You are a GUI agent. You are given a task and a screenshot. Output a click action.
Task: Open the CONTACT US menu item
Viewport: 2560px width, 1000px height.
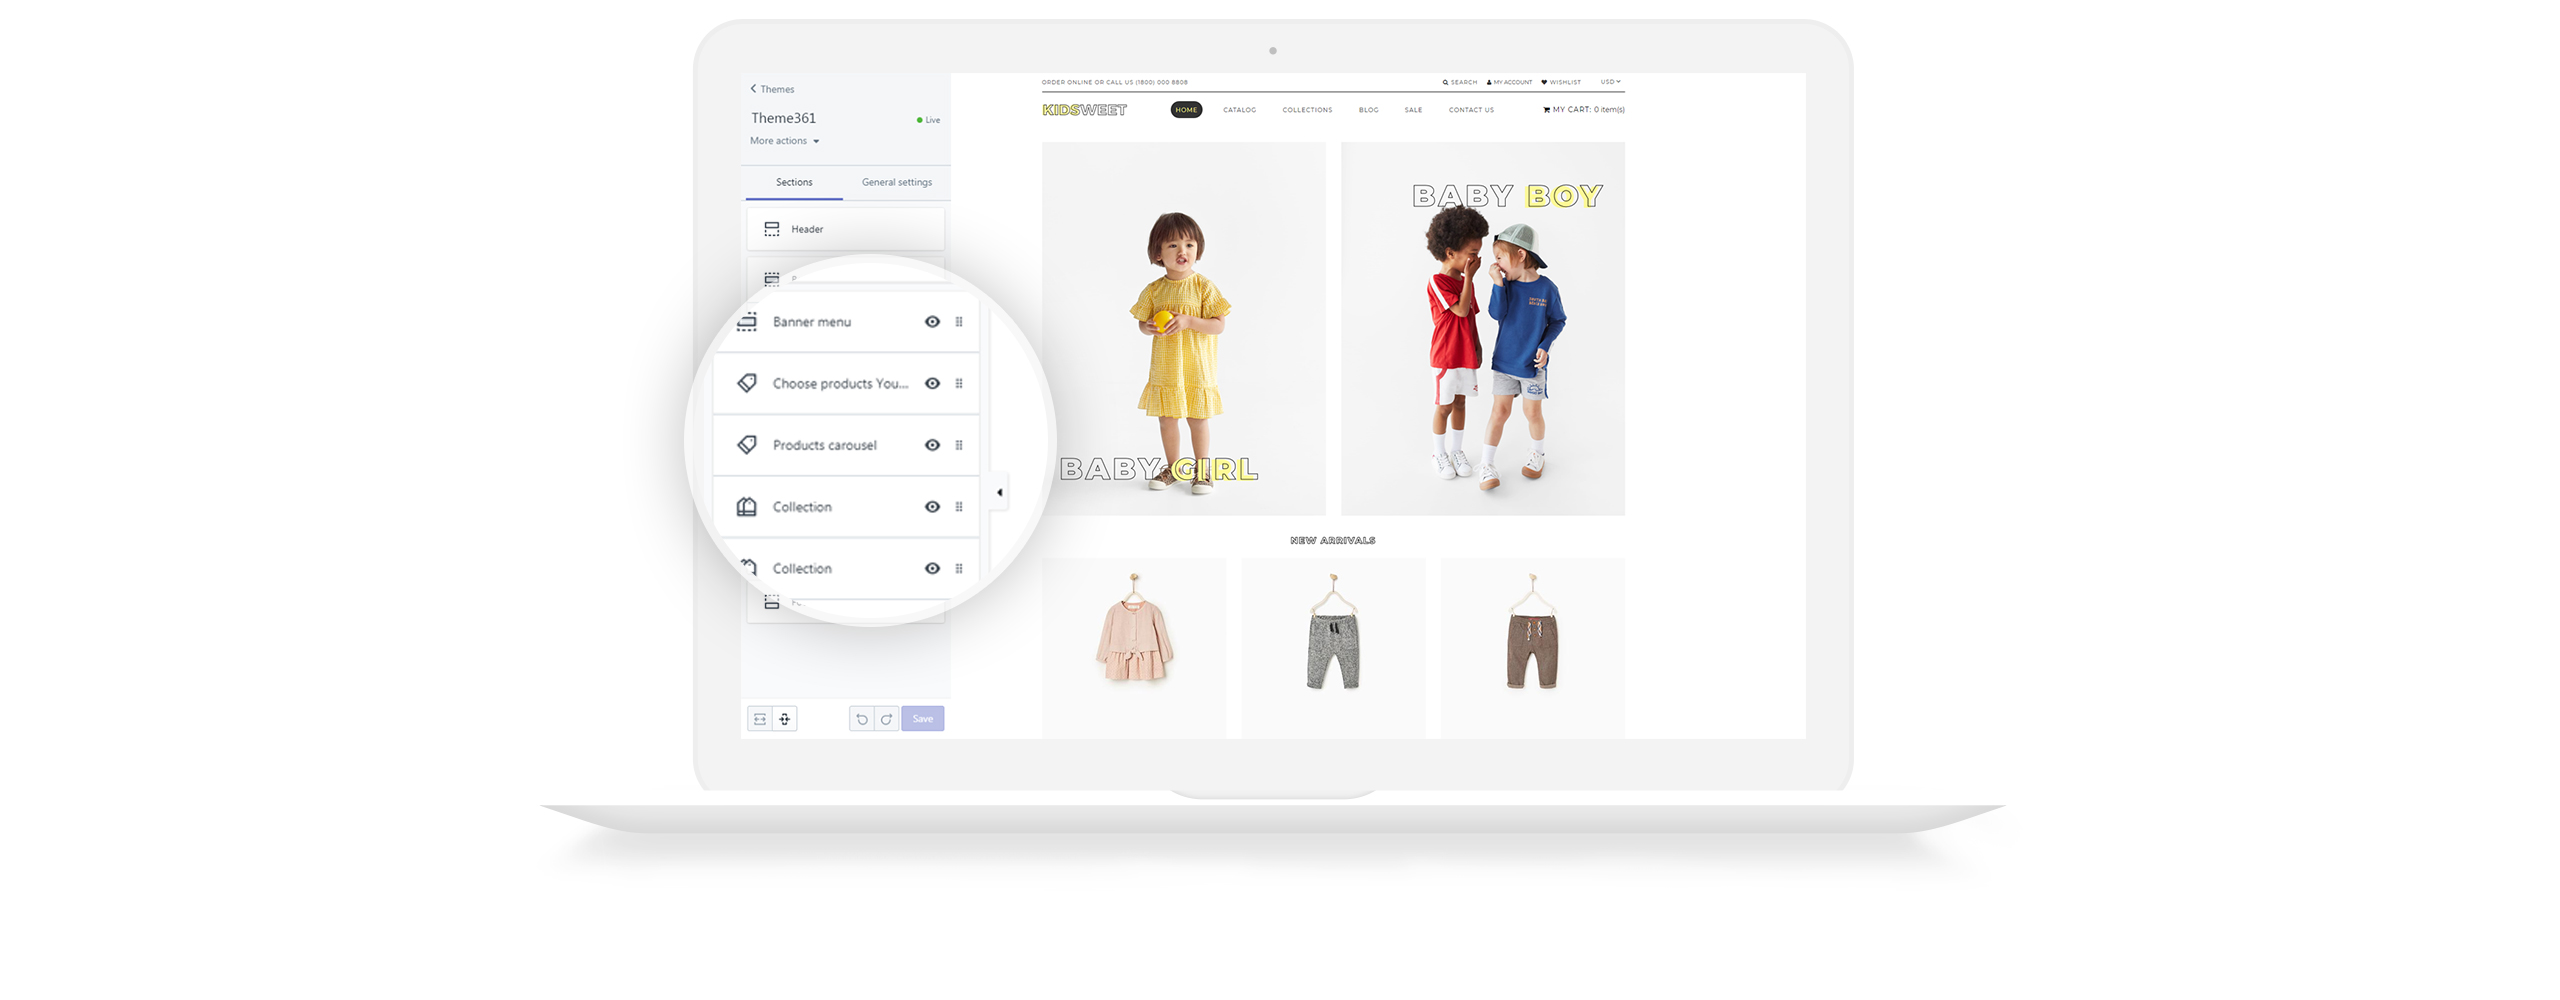1471,110
